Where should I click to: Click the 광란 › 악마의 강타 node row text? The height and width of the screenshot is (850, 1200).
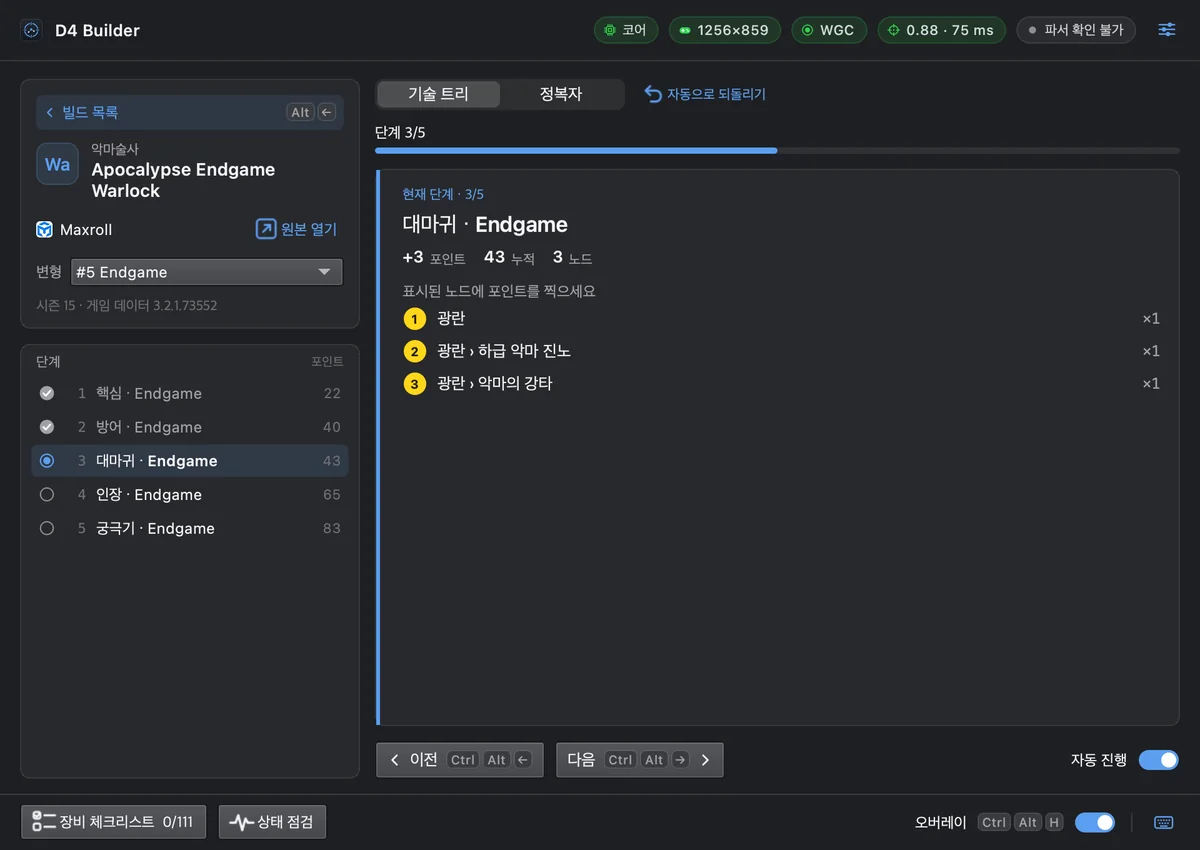pos(495,383)
